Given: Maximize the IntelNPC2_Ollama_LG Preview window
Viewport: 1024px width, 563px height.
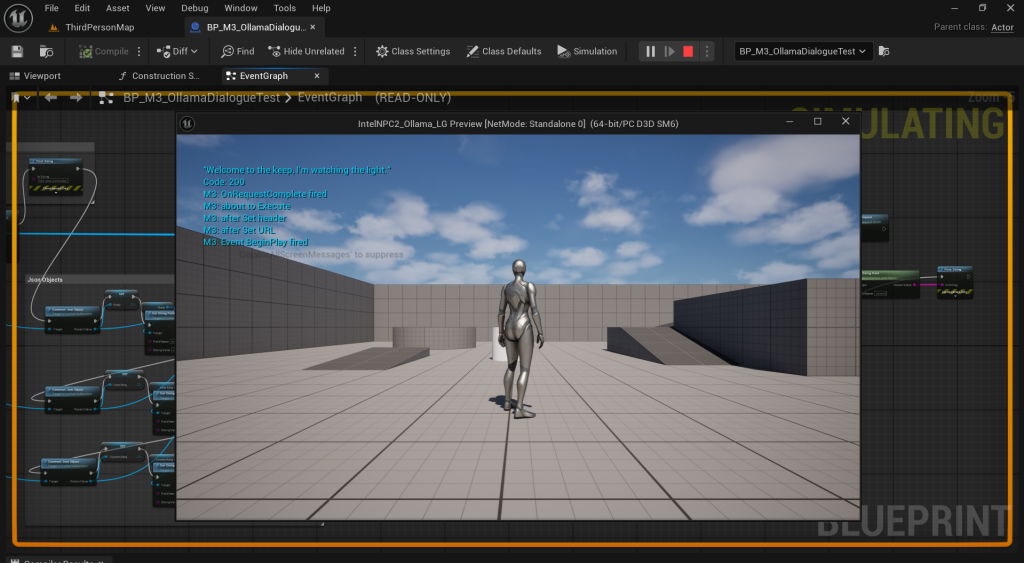Looking at the screenshot, I should tap(817, 122).
